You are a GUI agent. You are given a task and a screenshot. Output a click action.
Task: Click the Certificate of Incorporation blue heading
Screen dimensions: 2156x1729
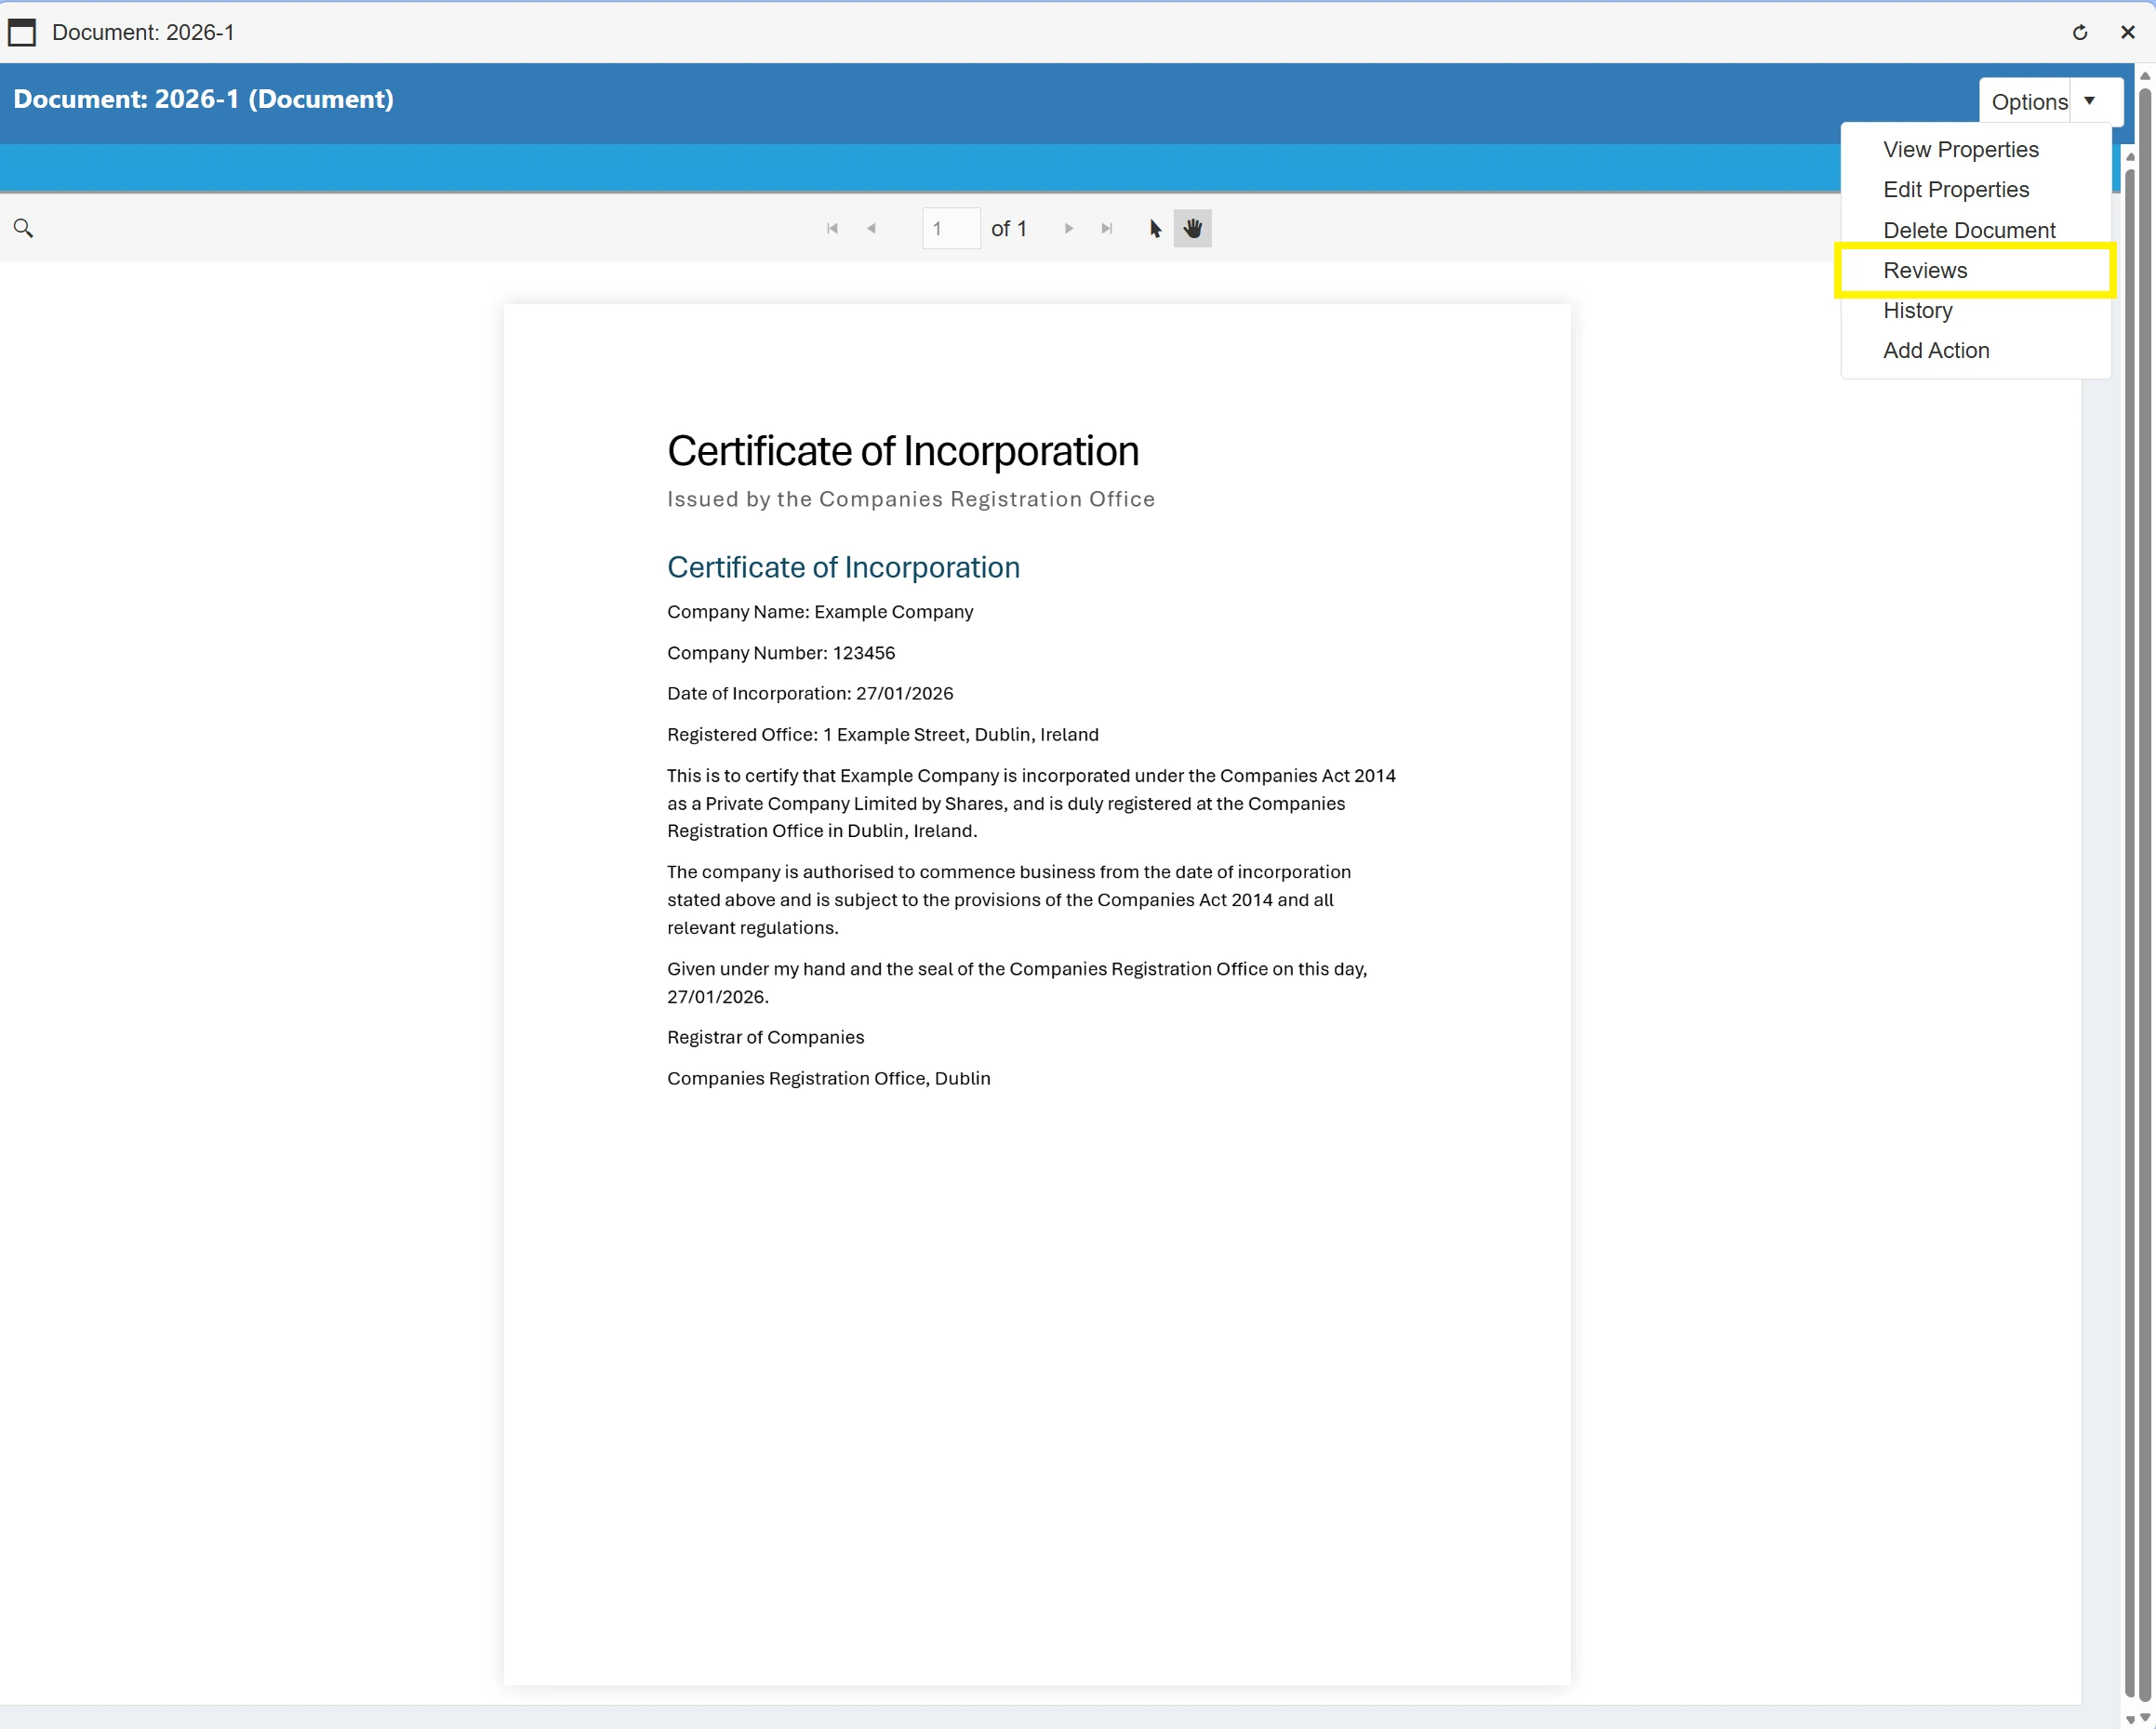point(843,567)
